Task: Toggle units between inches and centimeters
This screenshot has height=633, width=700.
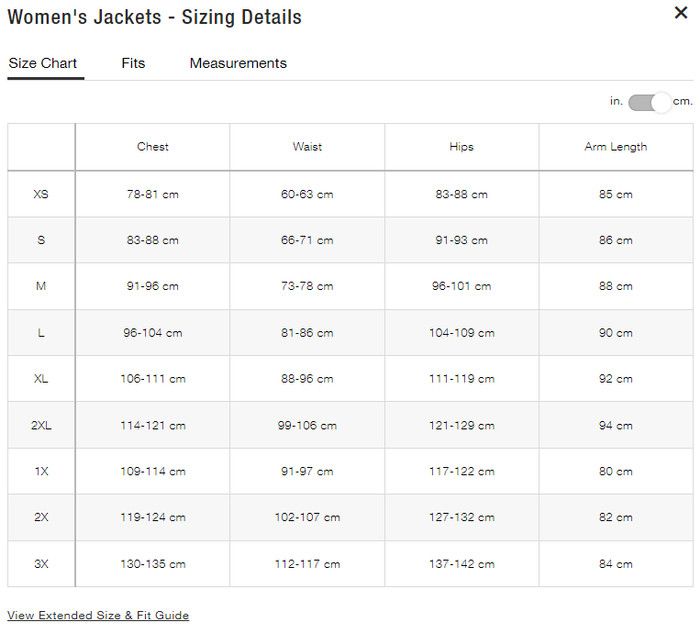Action: 650,102
